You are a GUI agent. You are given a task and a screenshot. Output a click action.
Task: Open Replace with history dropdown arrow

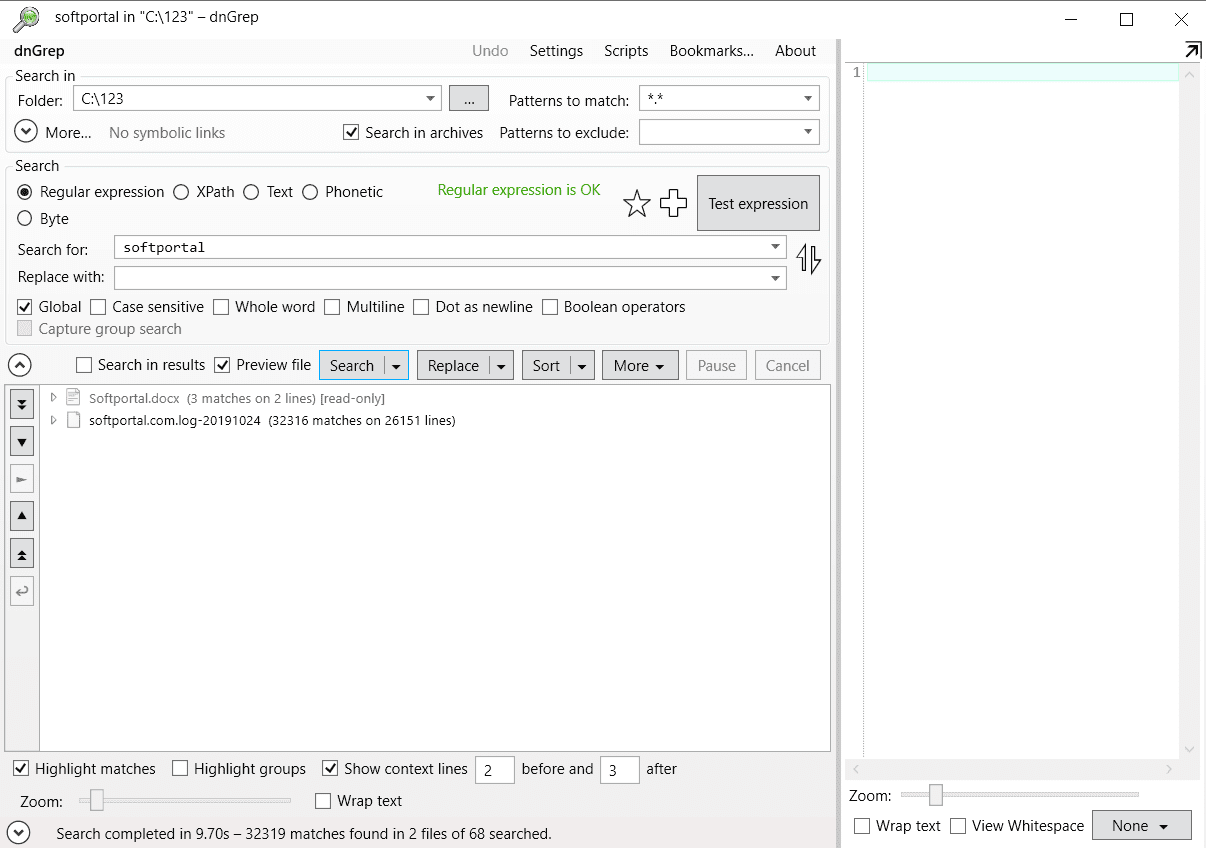(776, 278)
